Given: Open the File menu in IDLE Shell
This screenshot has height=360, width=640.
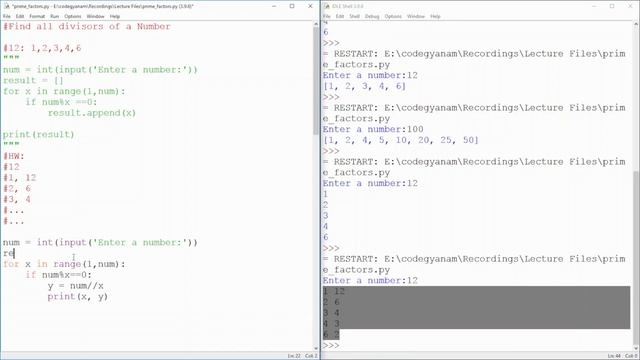Looking at the screenshot, I should point(327,16).
